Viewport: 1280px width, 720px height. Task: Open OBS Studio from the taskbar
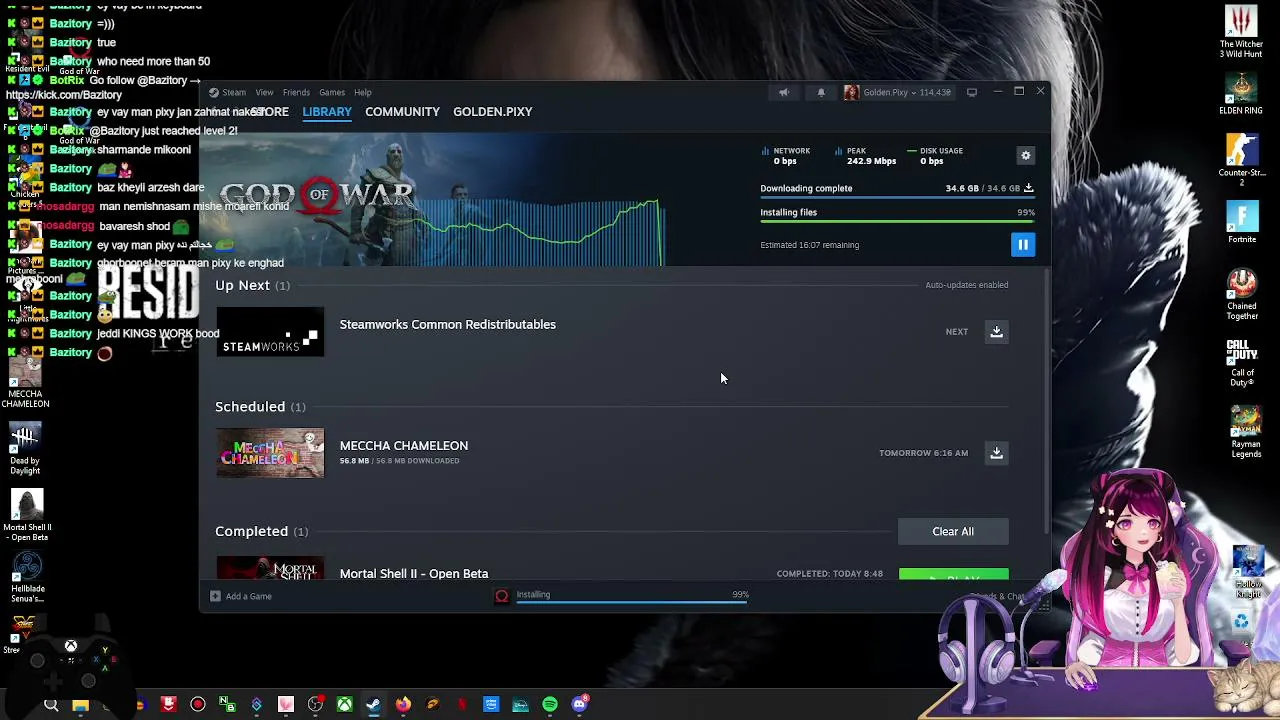coord(315,705)
